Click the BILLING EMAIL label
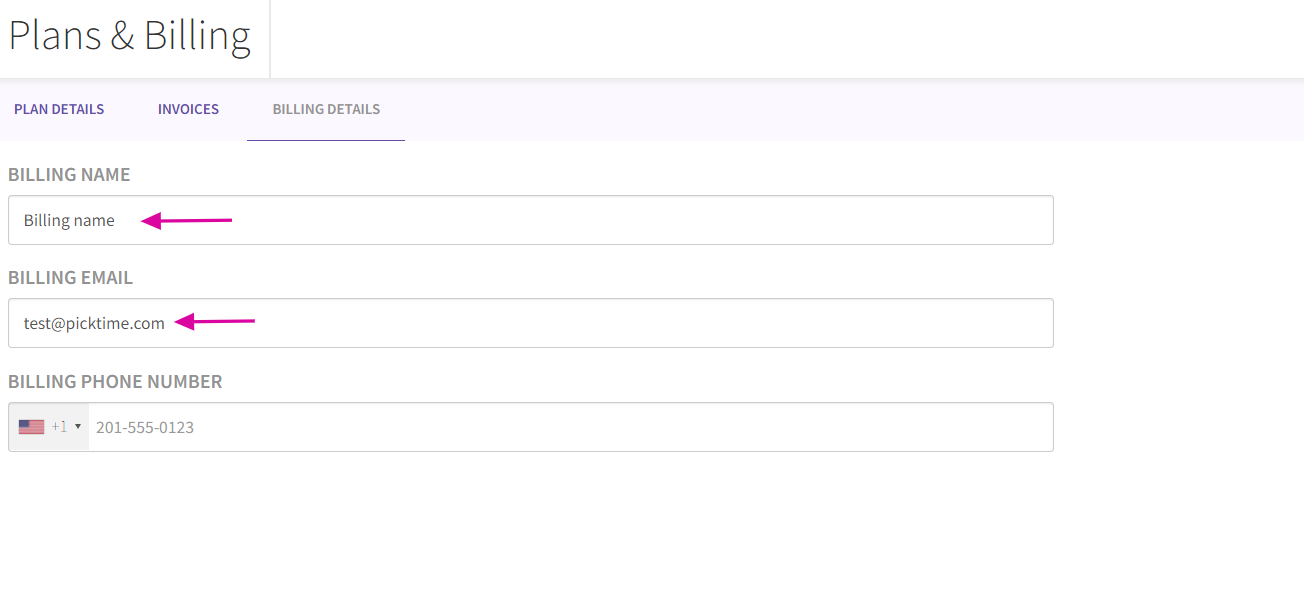This screenshot has width=1304, height=607. click(x=70, y=278)
